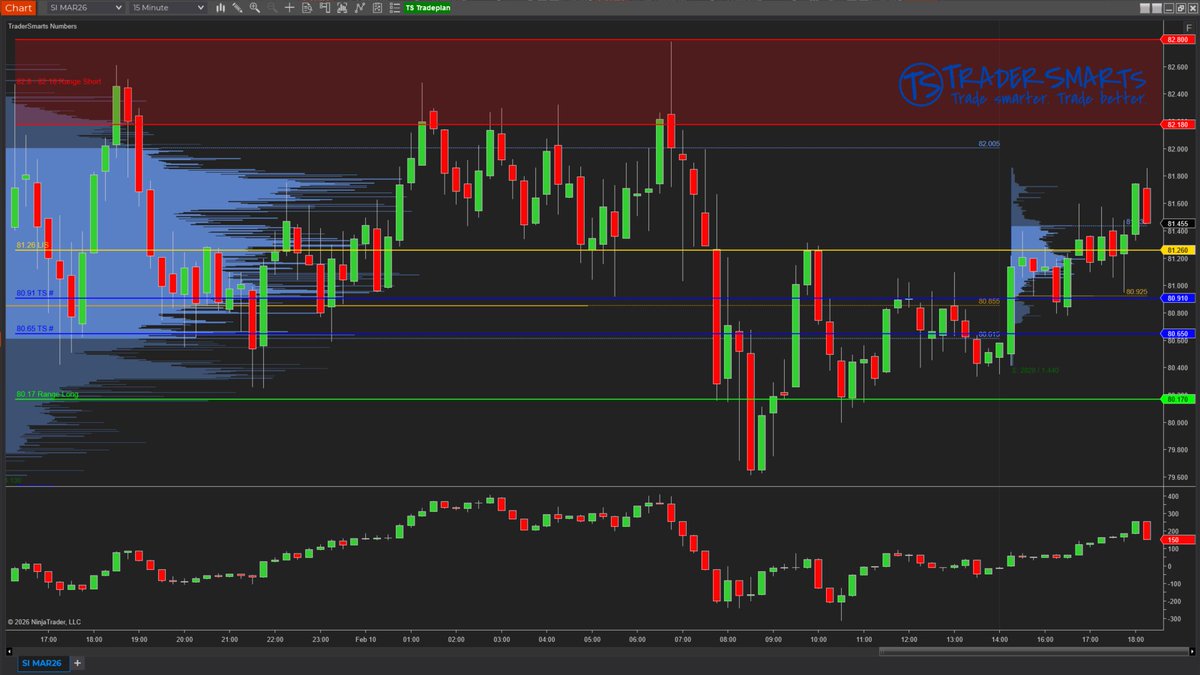Open the Chart Trader panel icon
The height and width of the screenshot is (675, 1200).
click(x=325, y=8)
